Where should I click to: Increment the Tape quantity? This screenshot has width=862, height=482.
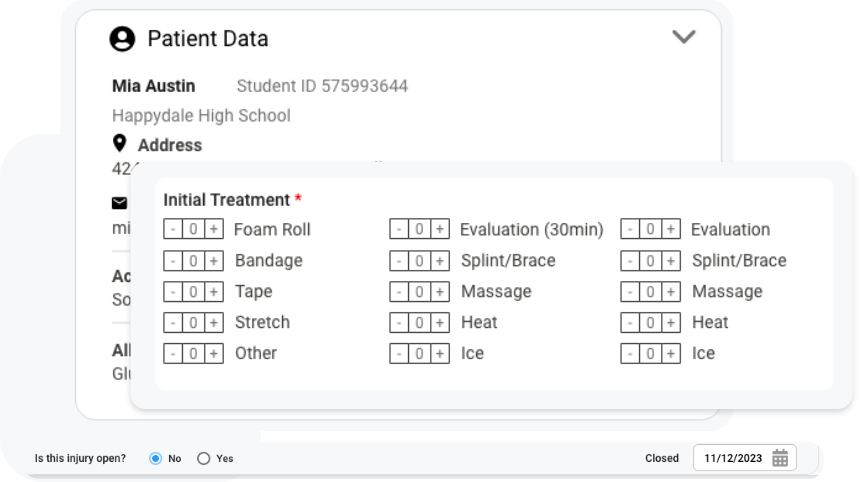point(214,291)
